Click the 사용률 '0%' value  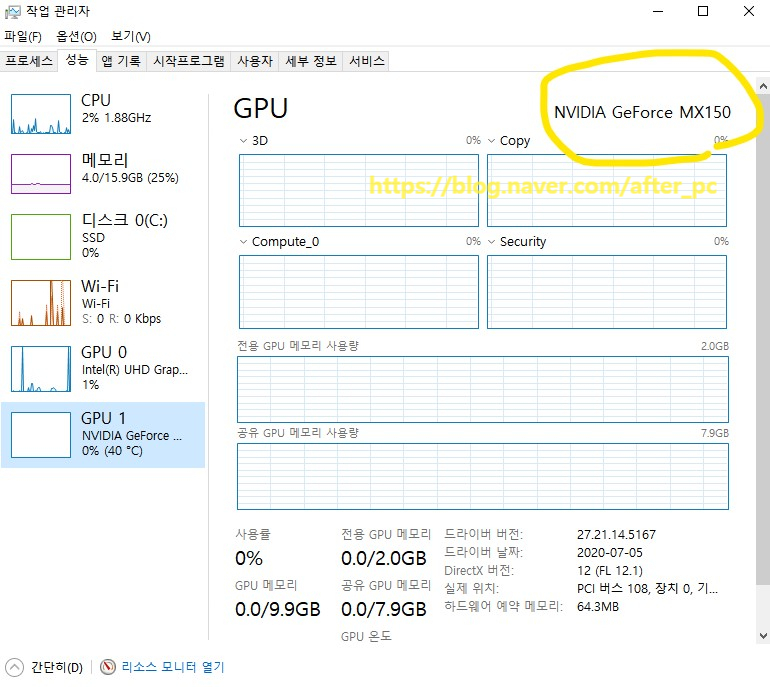pos(249,558)
